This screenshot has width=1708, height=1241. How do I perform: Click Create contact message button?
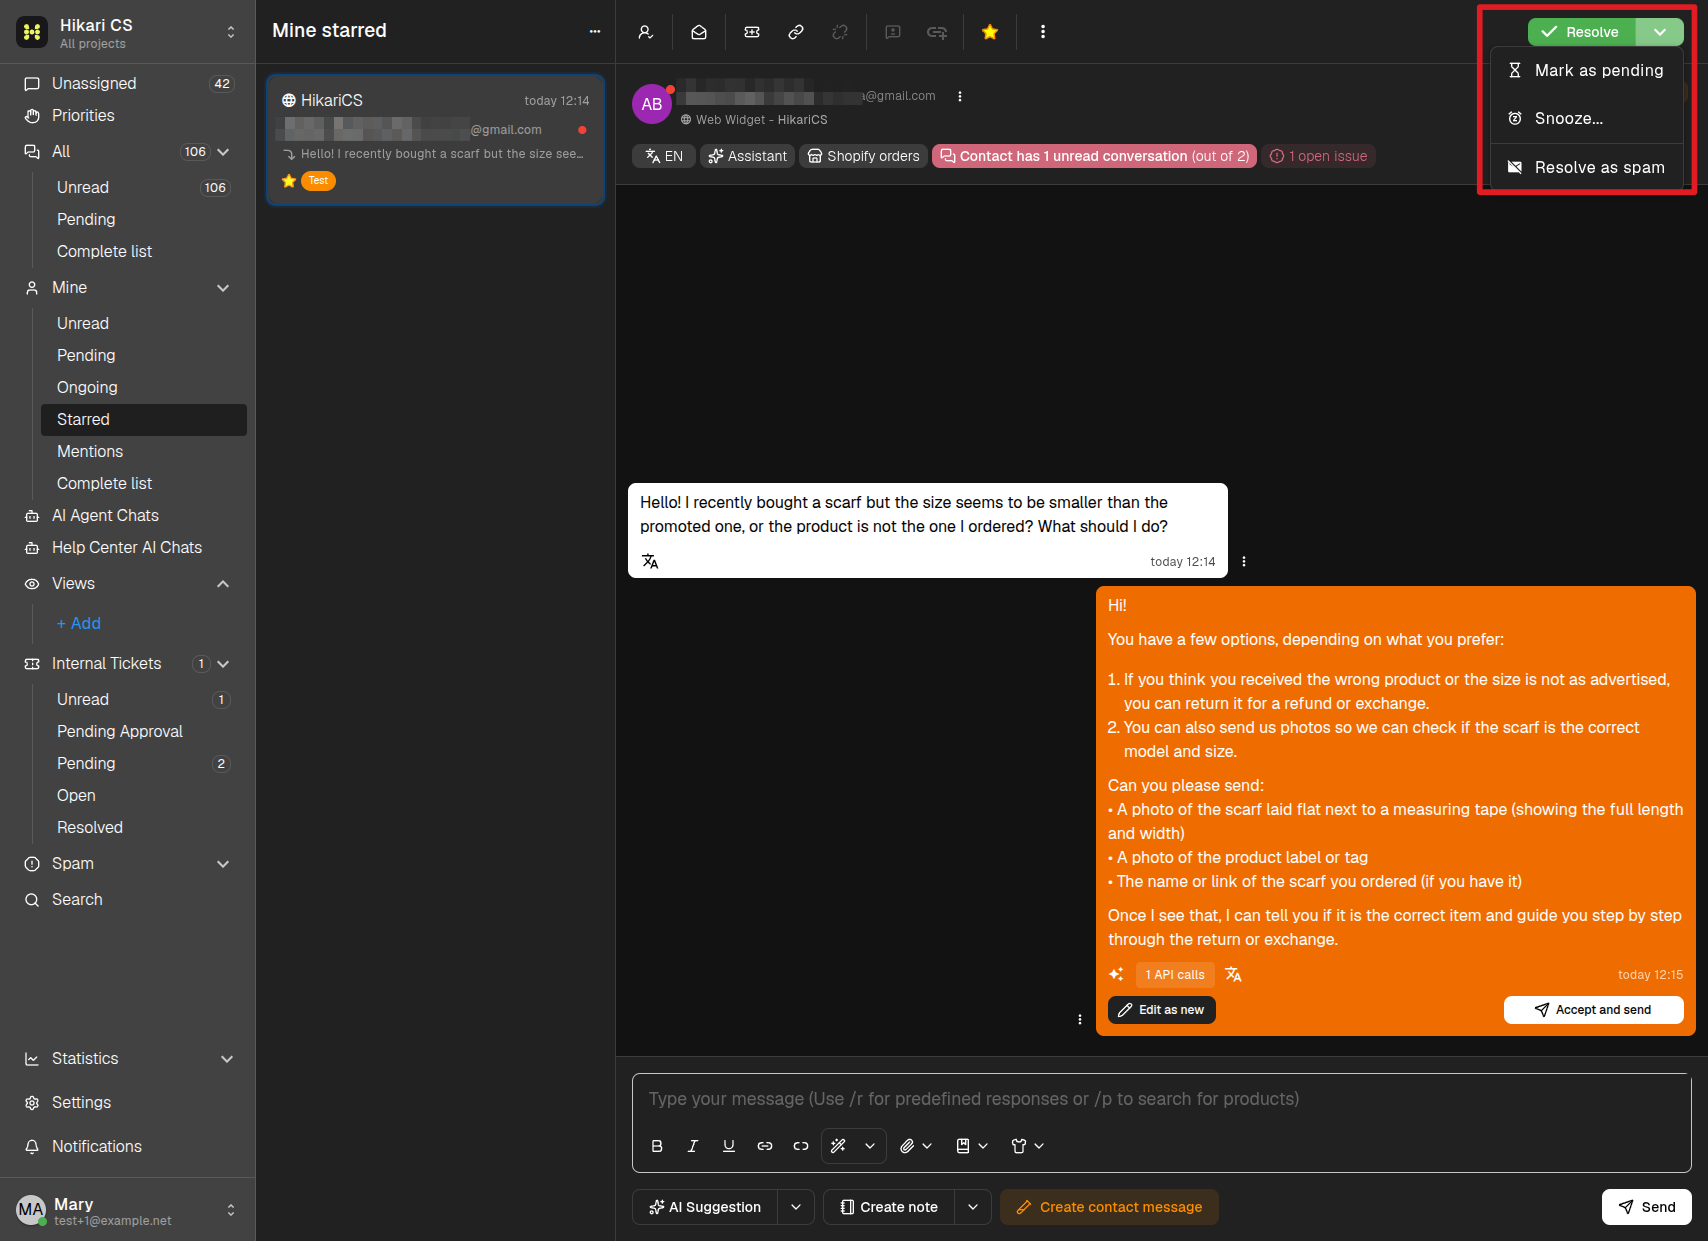tap(1109, 1207)
